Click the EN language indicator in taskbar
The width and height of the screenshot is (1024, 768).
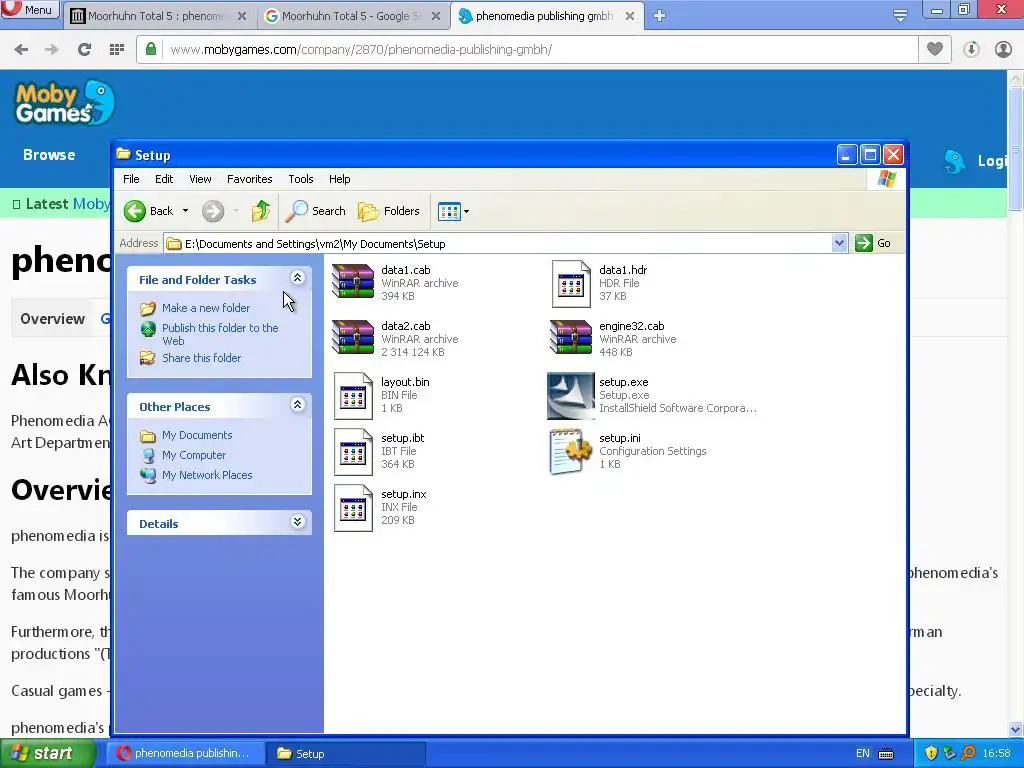coord(863,754)
